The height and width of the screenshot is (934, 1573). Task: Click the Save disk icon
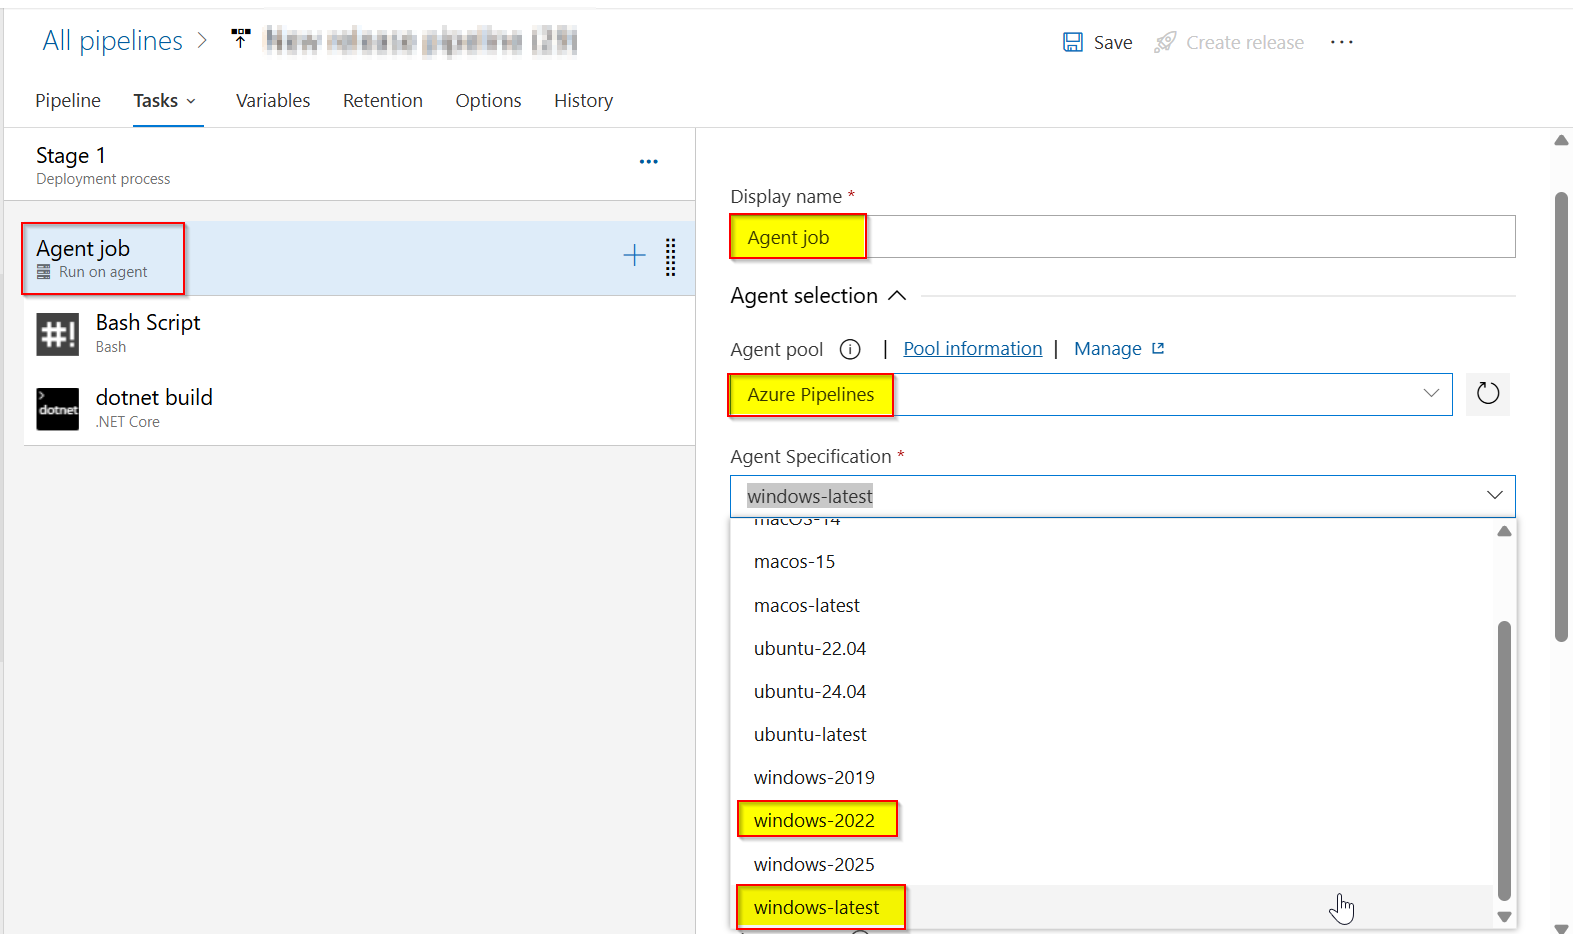pos(1072,42)
